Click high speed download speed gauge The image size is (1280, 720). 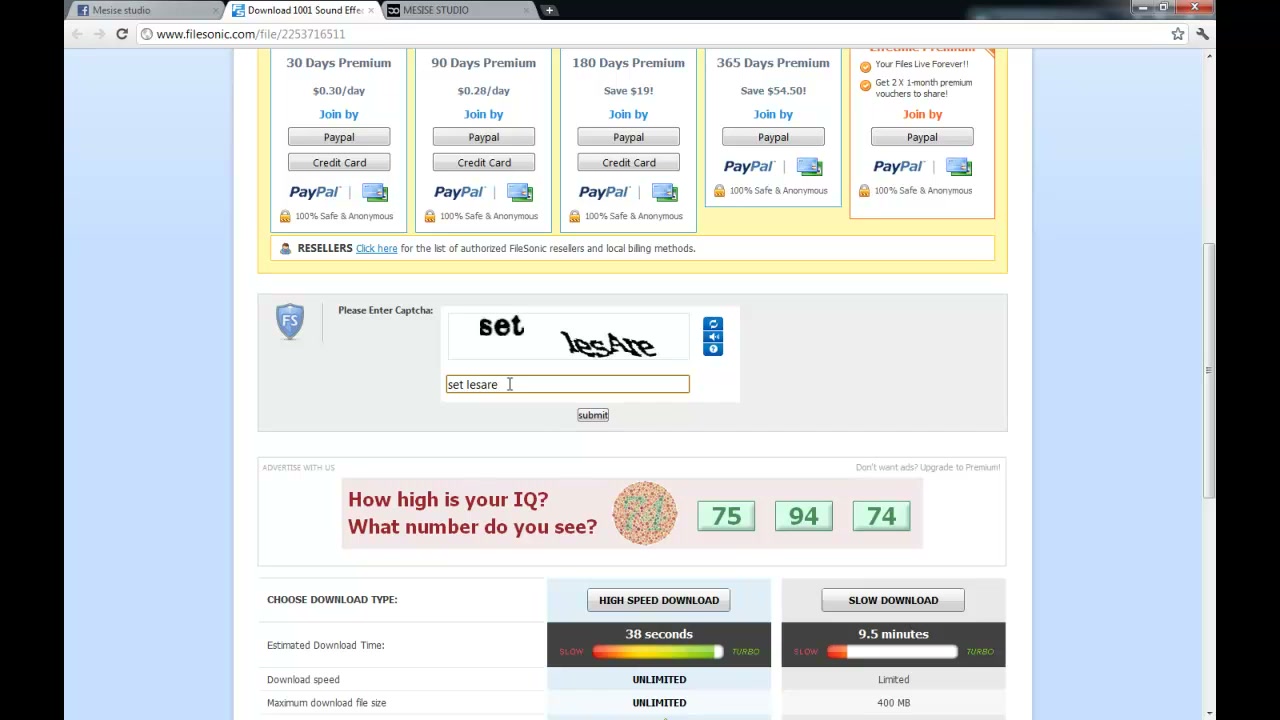point(658,652)
